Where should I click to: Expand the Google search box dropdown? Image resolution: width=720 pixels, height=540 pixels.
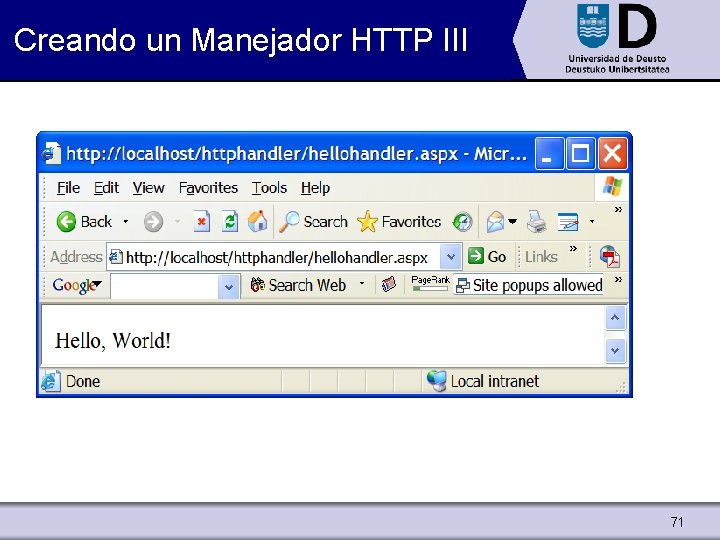click(229, 287)
